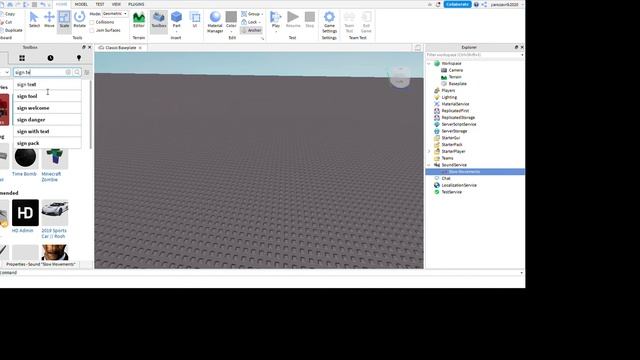The width and height of the screenshot is (640, 360).
Task: Choose the "sign danger" suggestion
Action: click(x=47, y=120)
